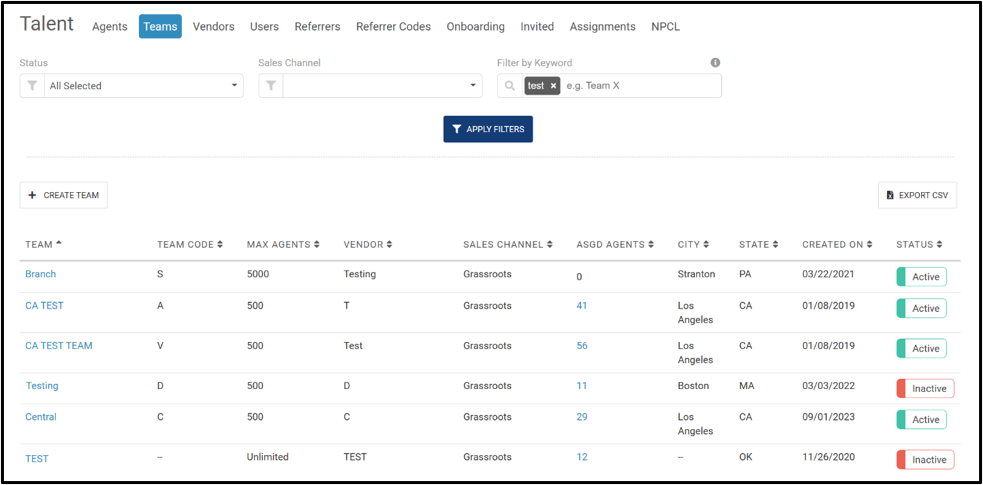Open the CA TEST team link
This screenshot has height=485, width=983.
point(45,306)
